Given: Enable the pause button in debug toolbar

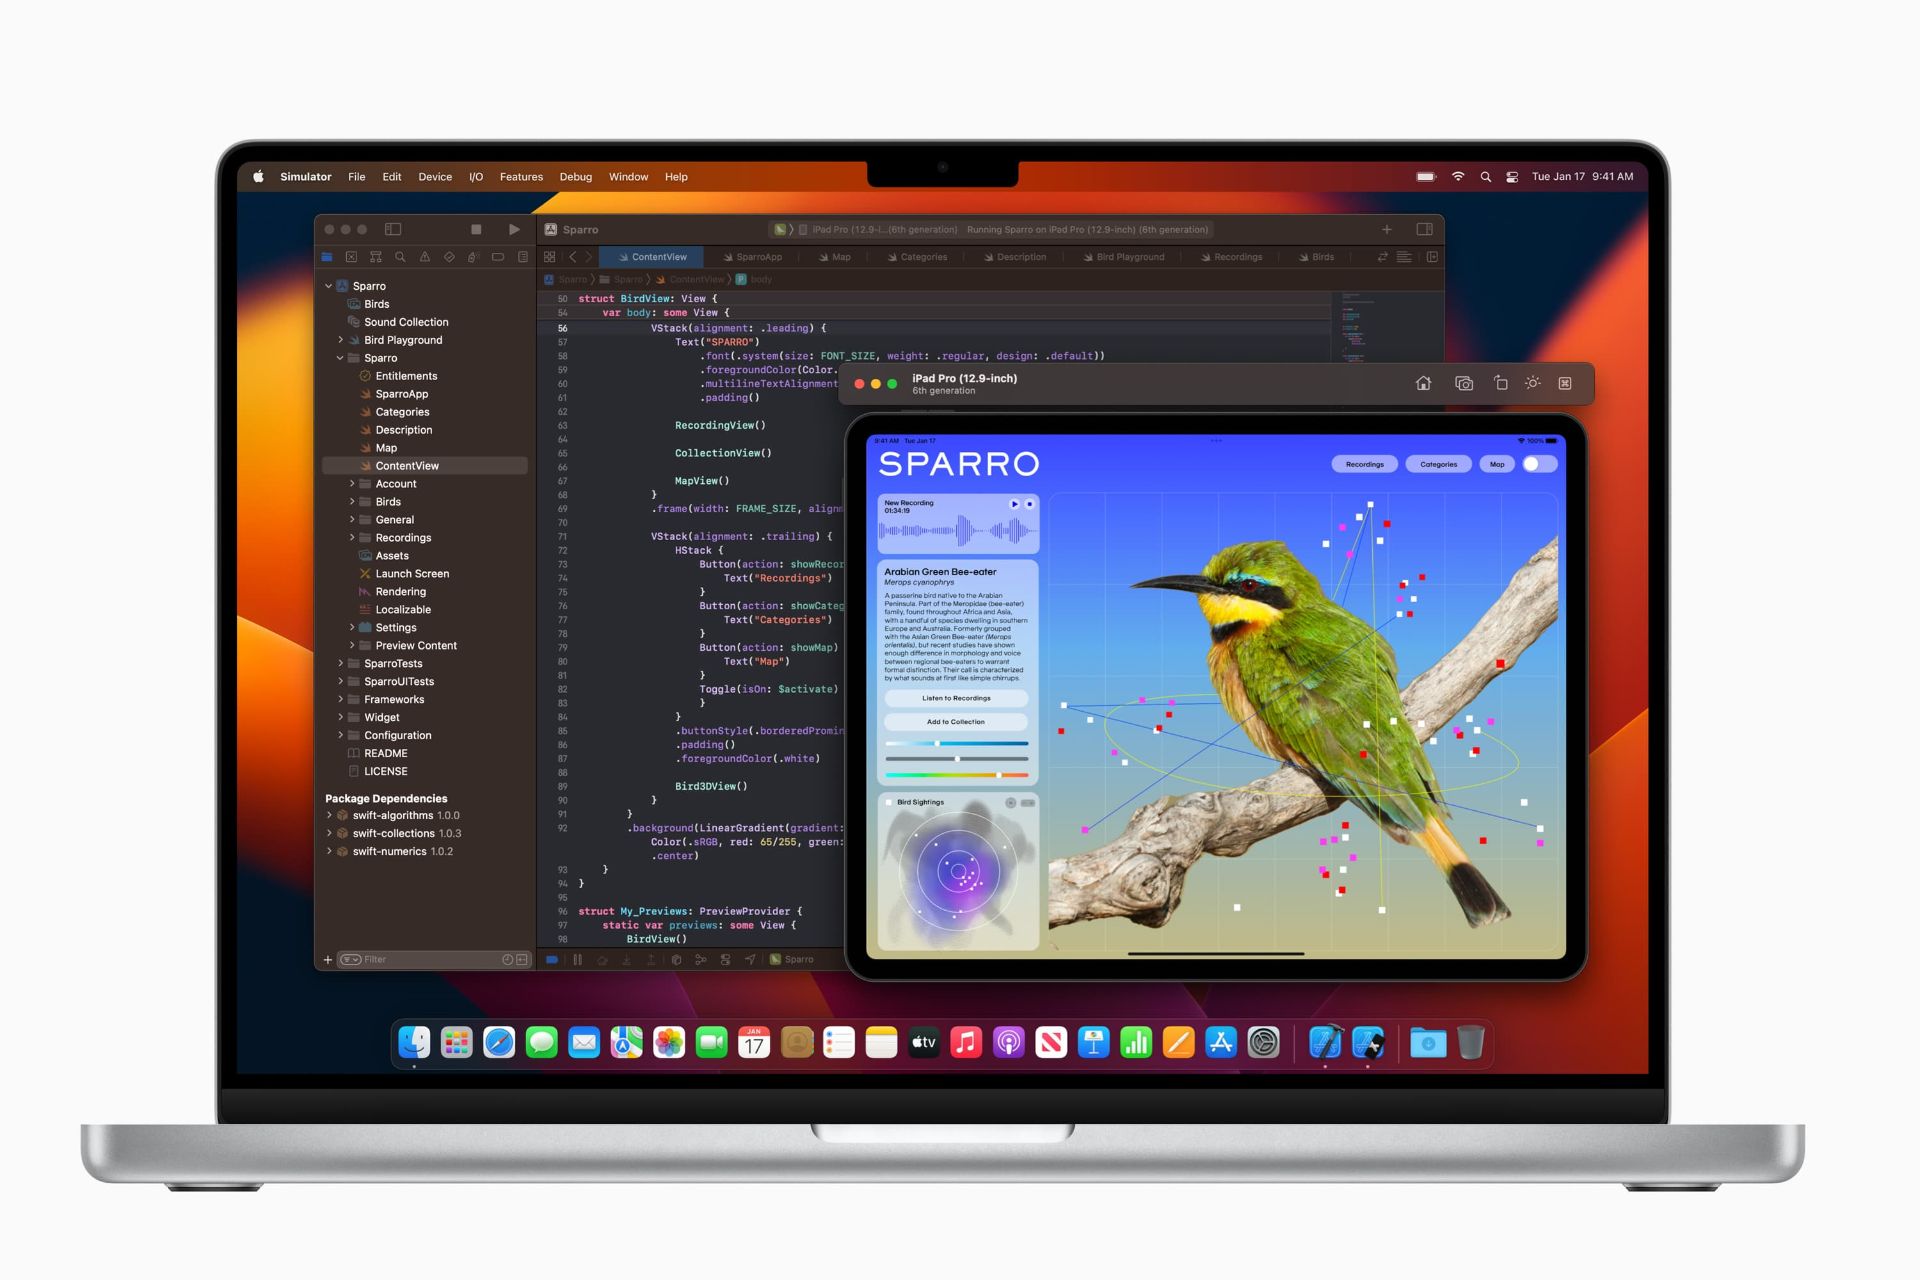Looking at the screenshot, I should tap(579, 960).
